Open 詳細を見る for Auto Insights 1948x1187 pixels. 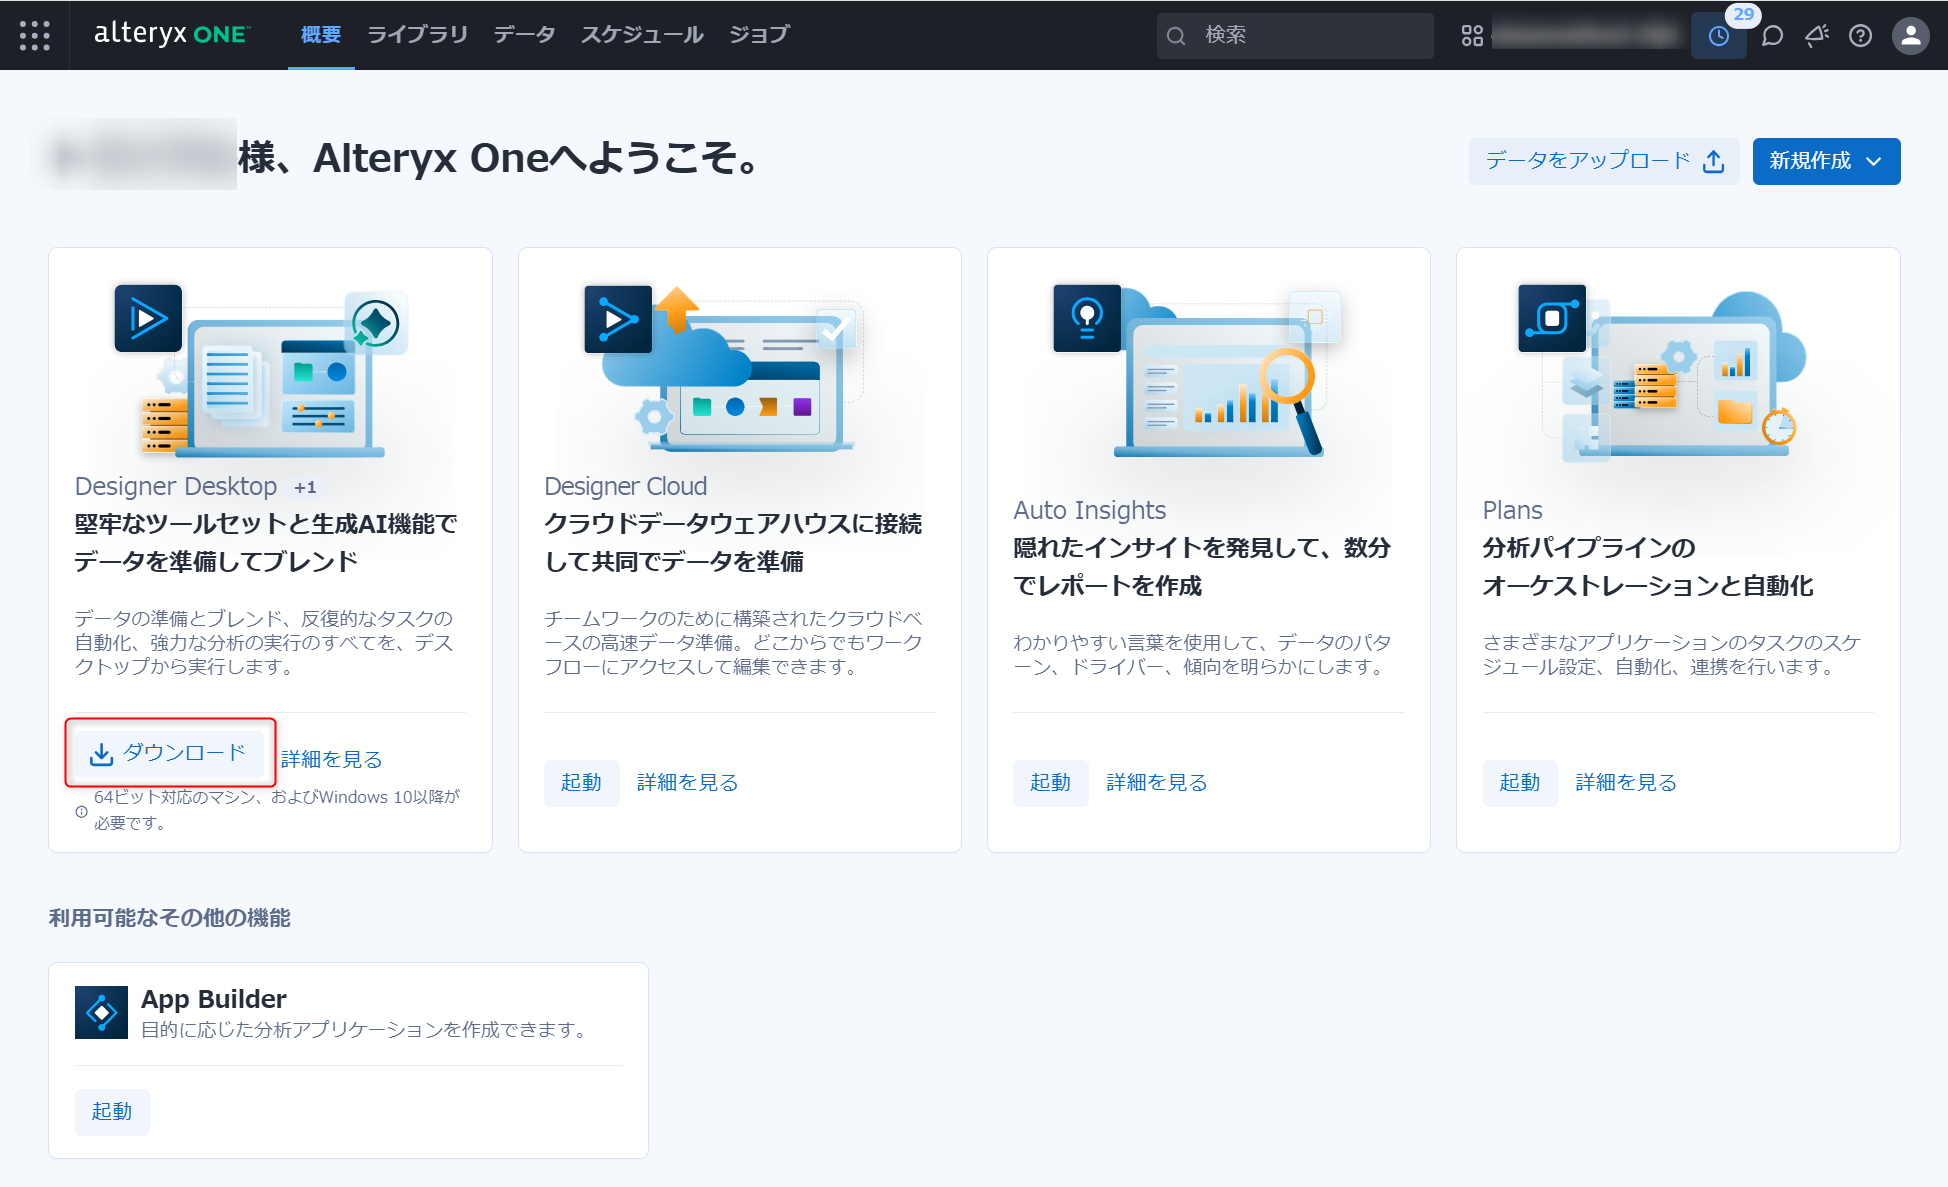click(1156, 783)
